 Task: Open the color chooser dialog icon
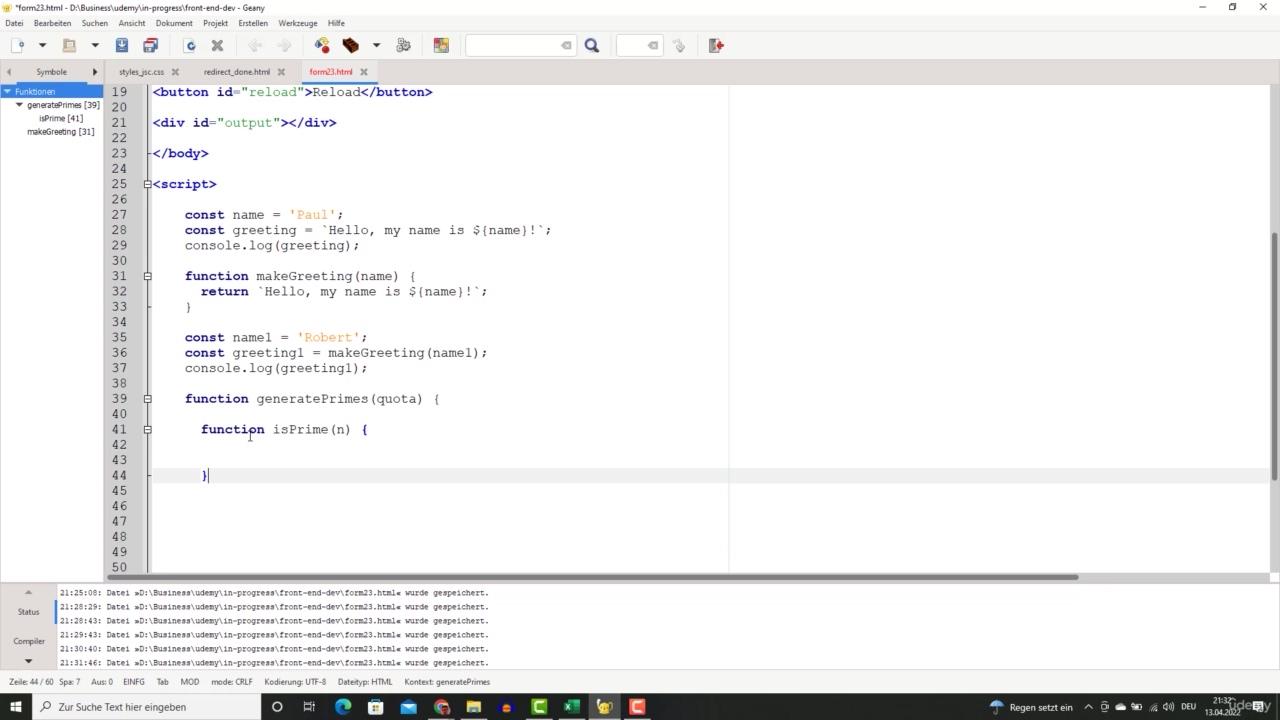coord(441,45)
